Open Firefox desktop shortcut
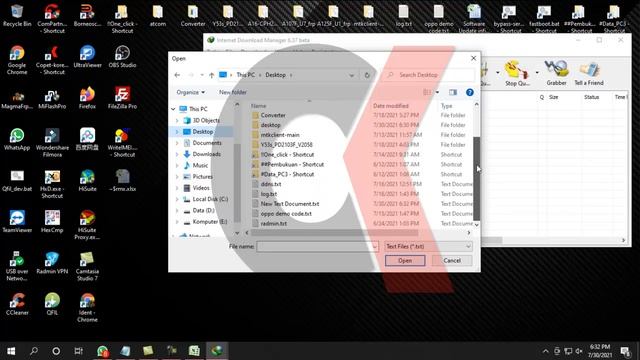The height and width of the screenshot is (360, 640). (87, 98)
